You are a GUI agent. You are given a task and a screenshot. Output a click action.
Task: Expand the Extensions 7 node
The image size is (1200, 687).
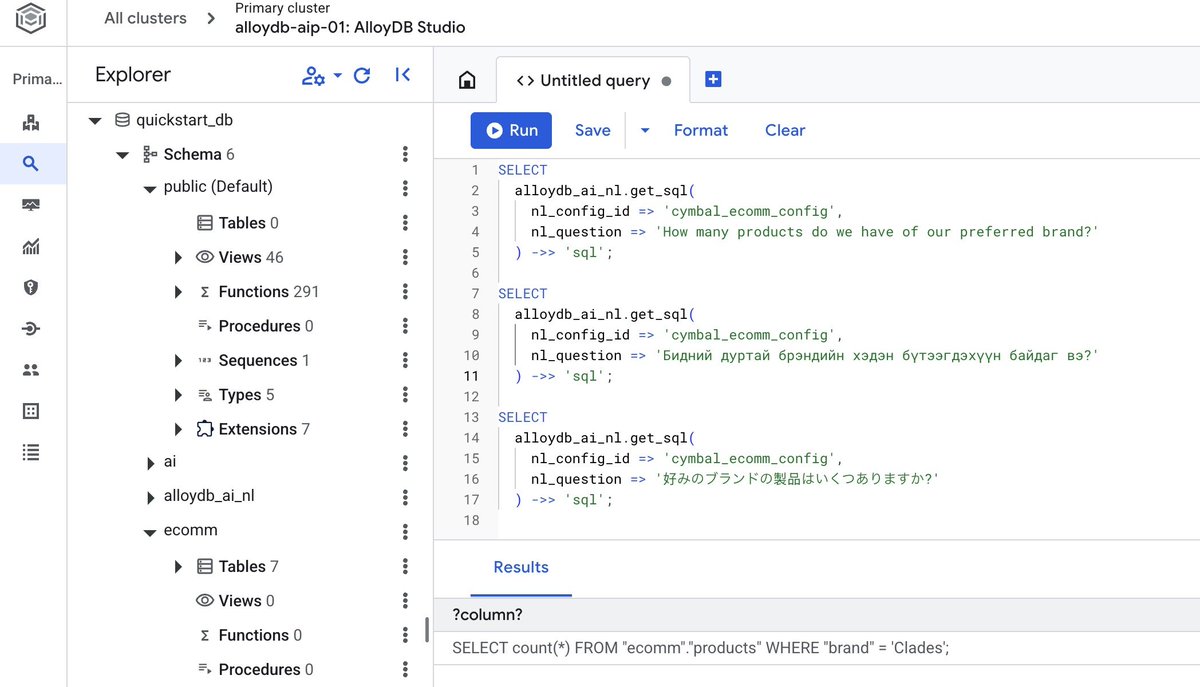(178, 429)
